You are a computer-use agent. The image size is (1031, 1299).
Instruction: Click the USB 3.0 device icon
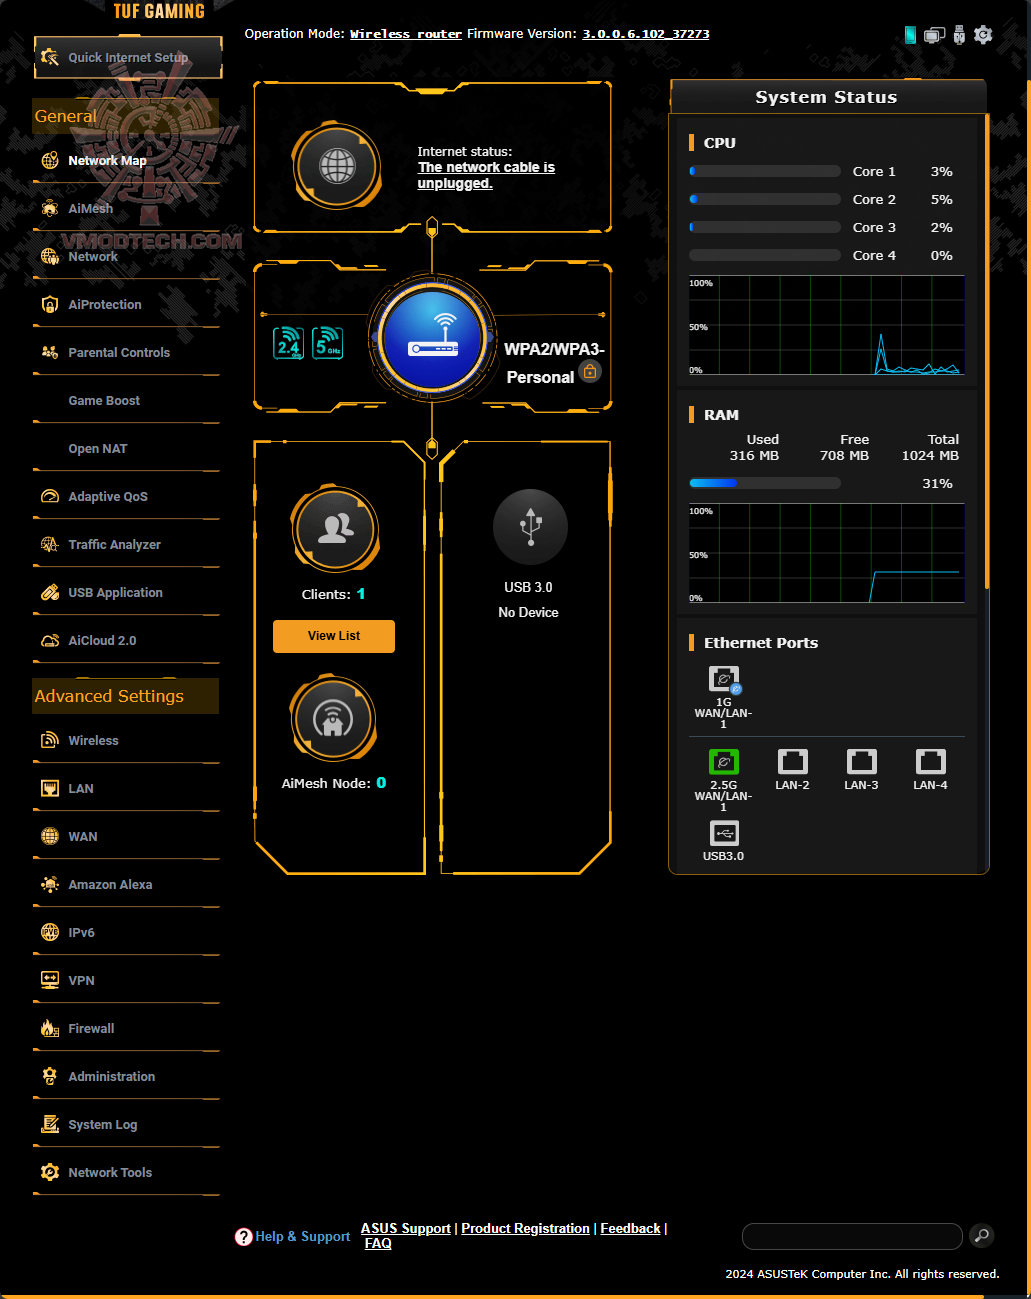tap(530, 527)
